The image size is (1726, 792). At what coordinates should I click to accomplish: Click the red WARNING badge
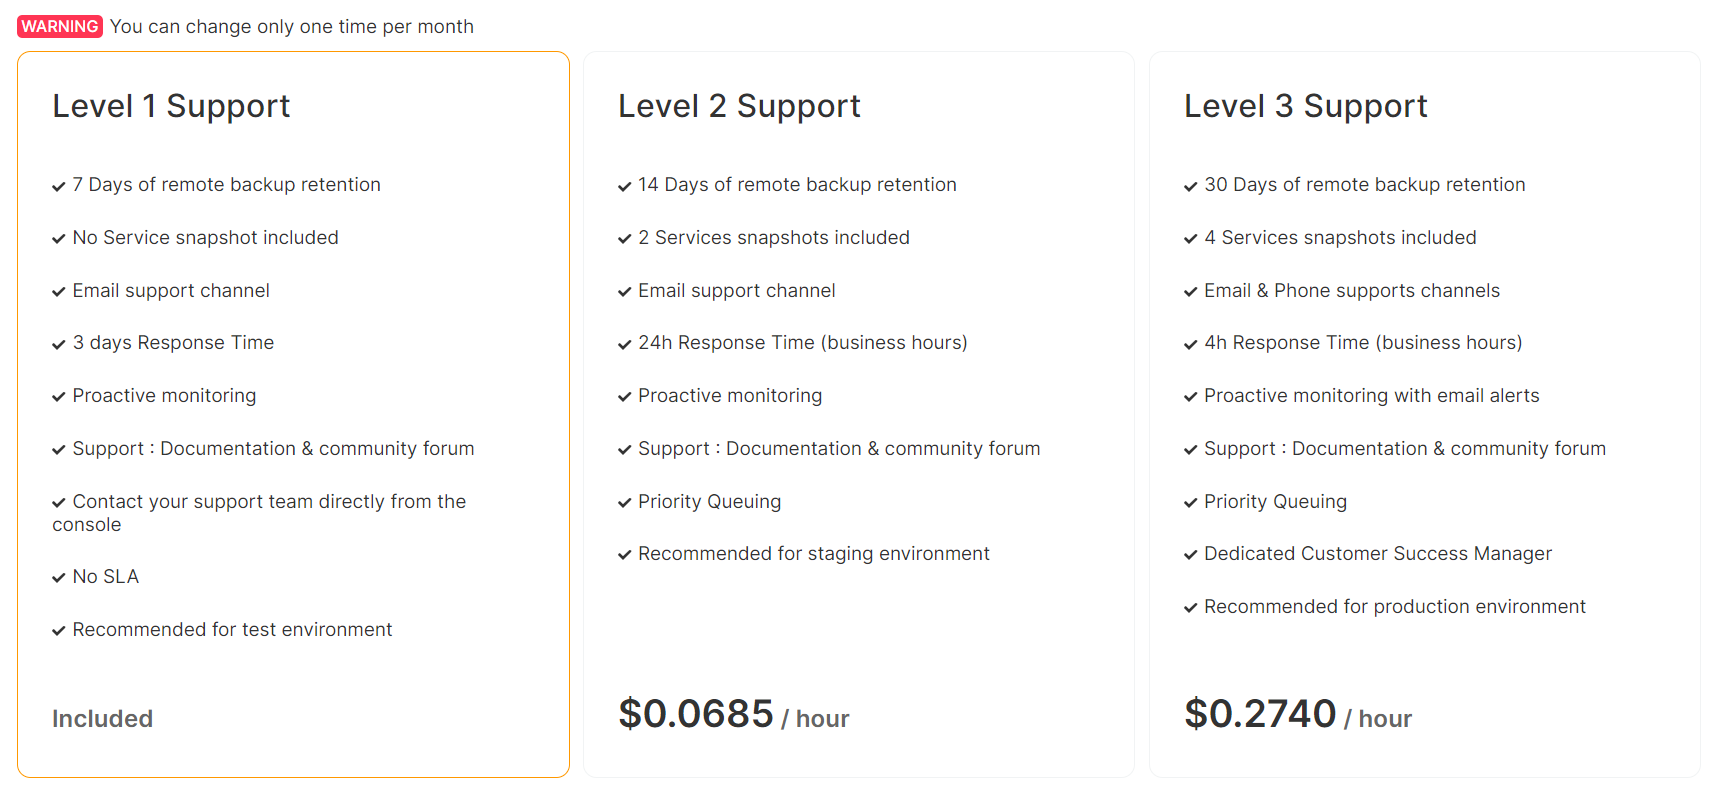click(x=60, y=26)
